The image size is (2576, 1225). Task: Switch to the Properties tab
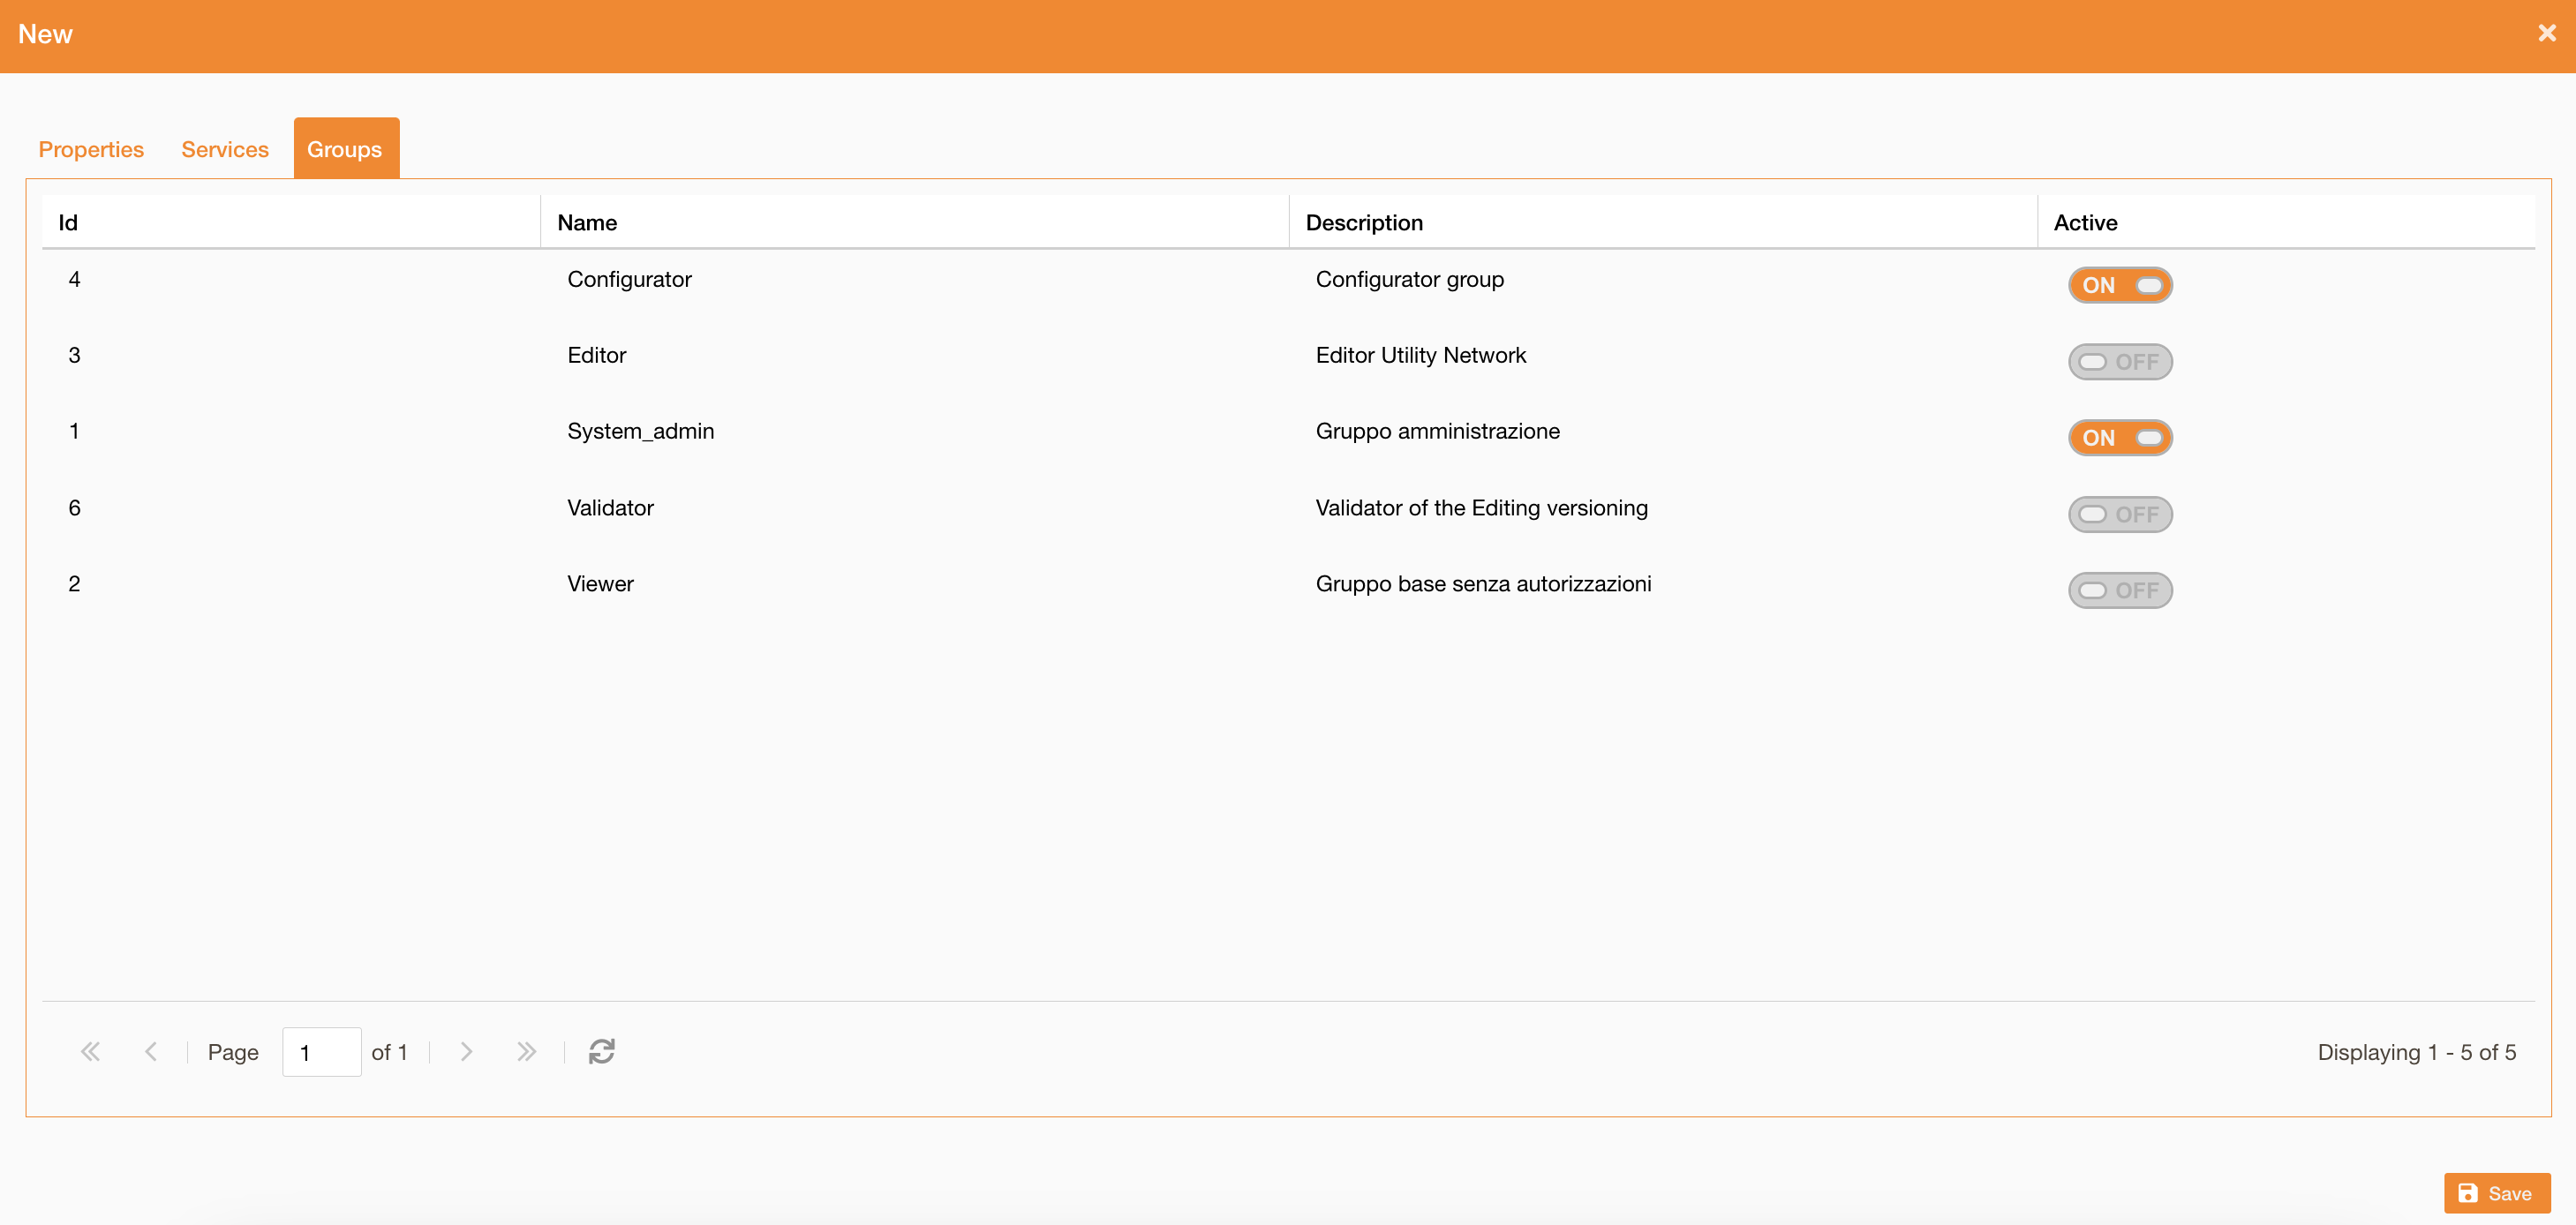pos(91,149)
